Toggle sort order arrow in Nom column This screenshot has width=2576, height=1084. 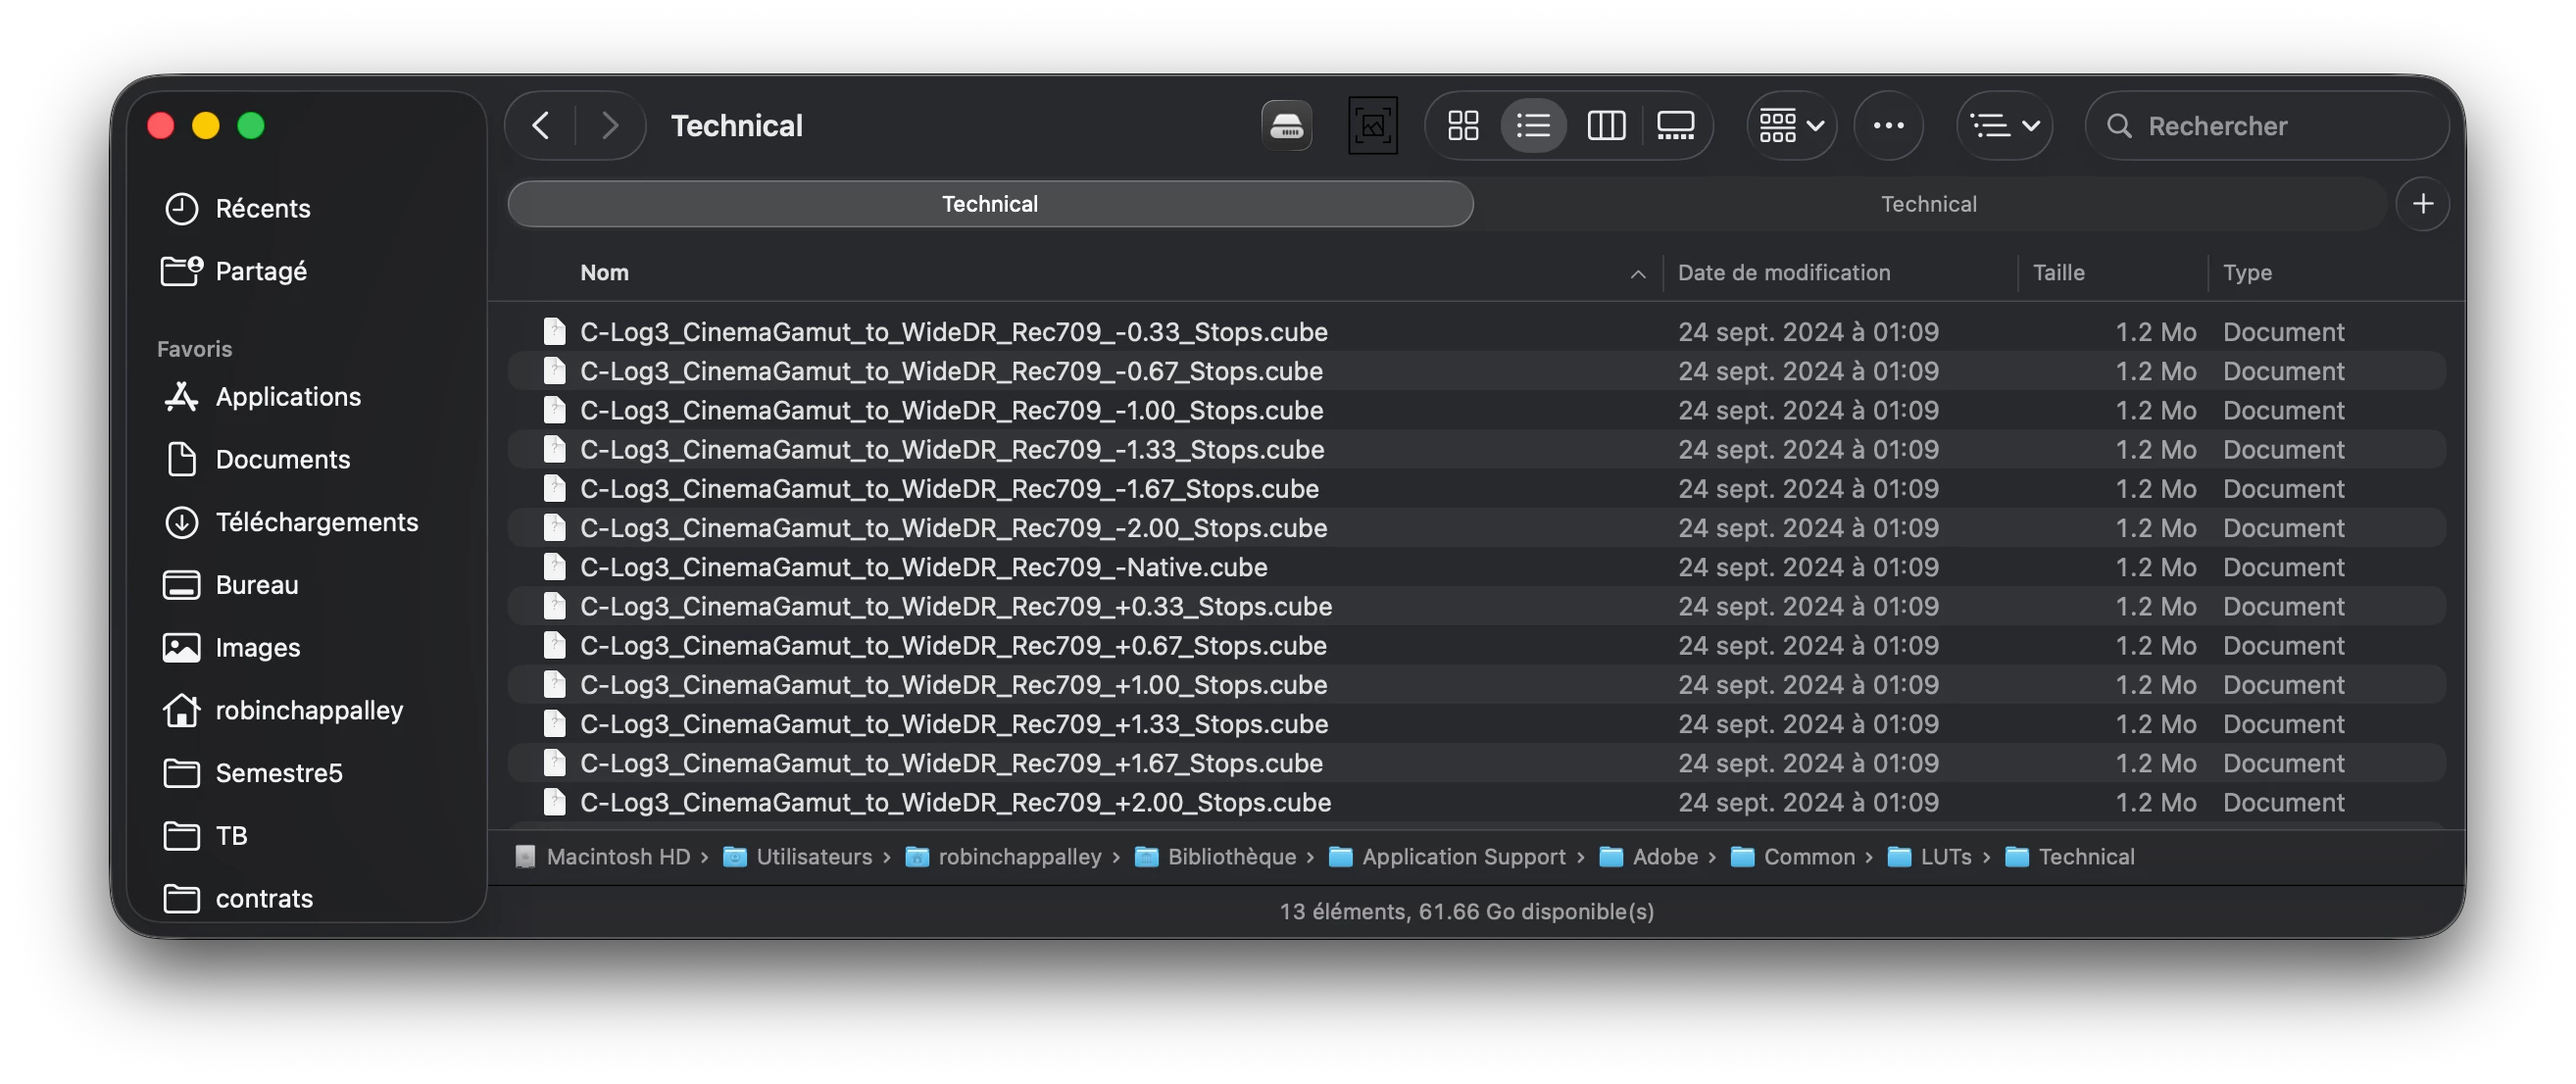[1637, 274]
